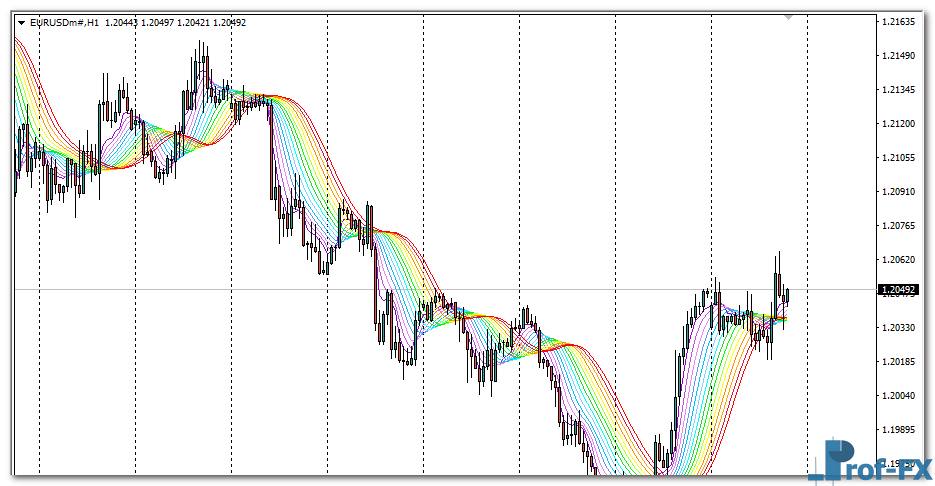Select the 1.20330 price axis value
Screen dimensions: 935x486
pyautogui.click(x=901, y=327)
